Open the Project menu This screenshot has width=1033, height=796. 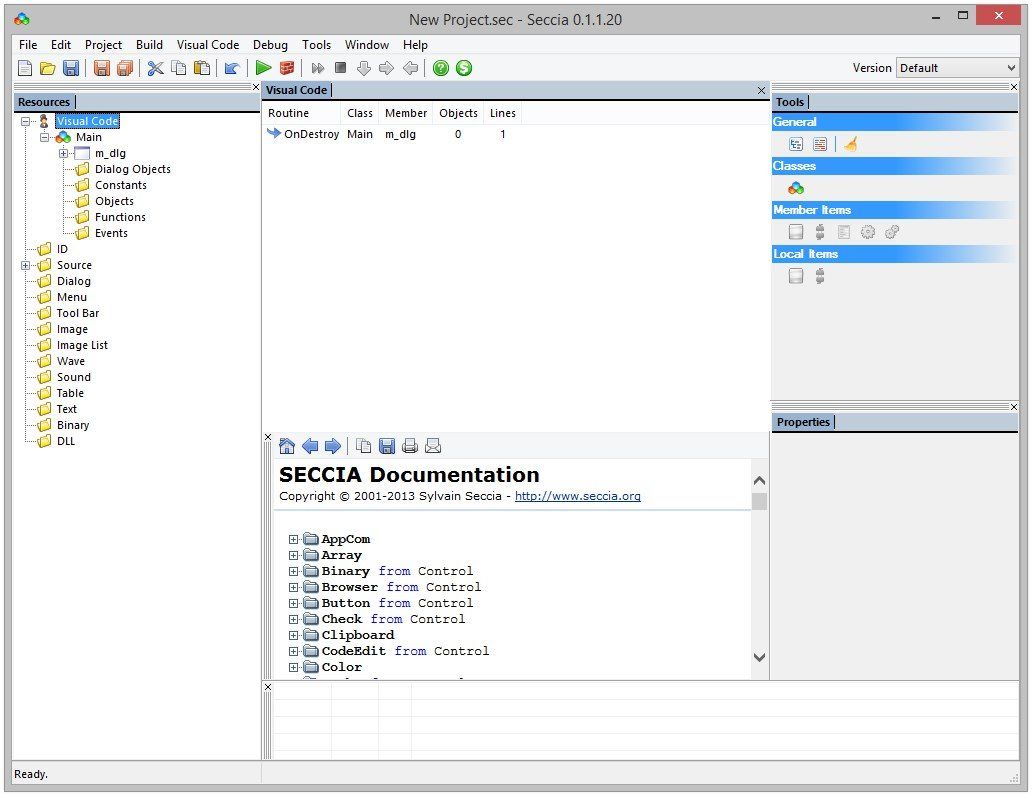pyautogui.click(x=103, y=45)
